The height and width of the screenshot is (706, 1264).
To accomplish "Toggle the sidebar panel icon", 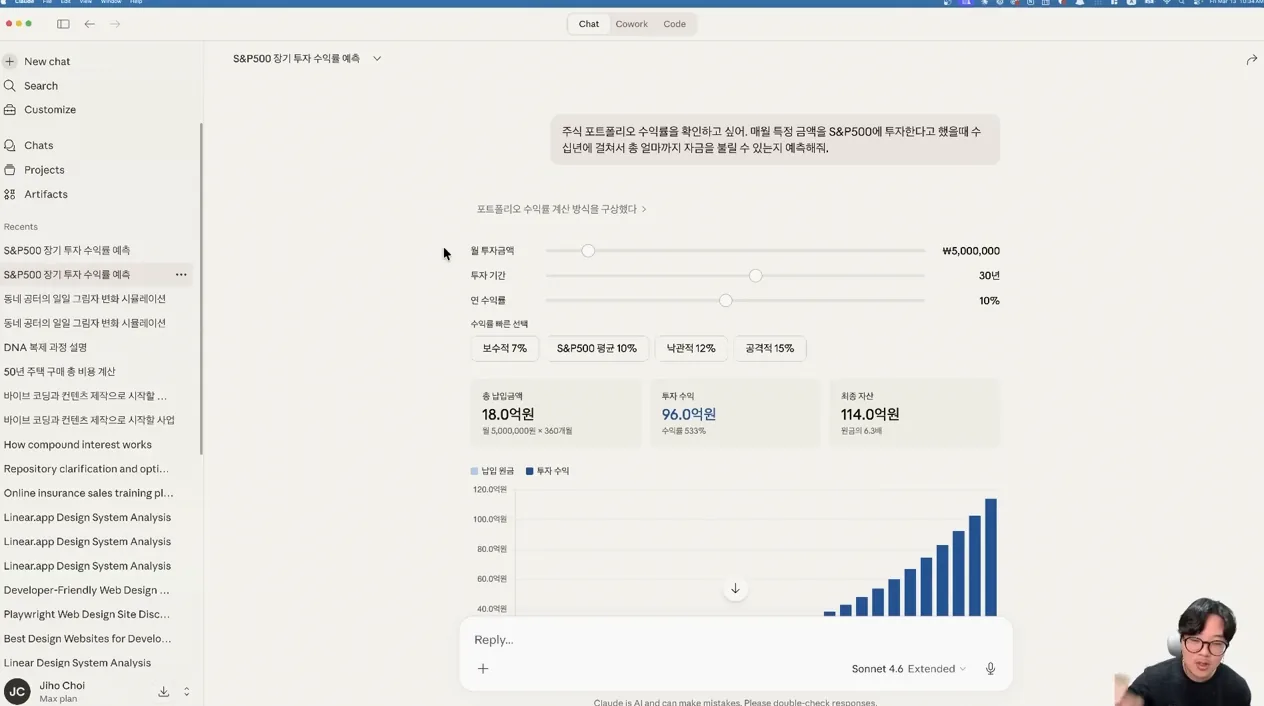I will point(63,24).
